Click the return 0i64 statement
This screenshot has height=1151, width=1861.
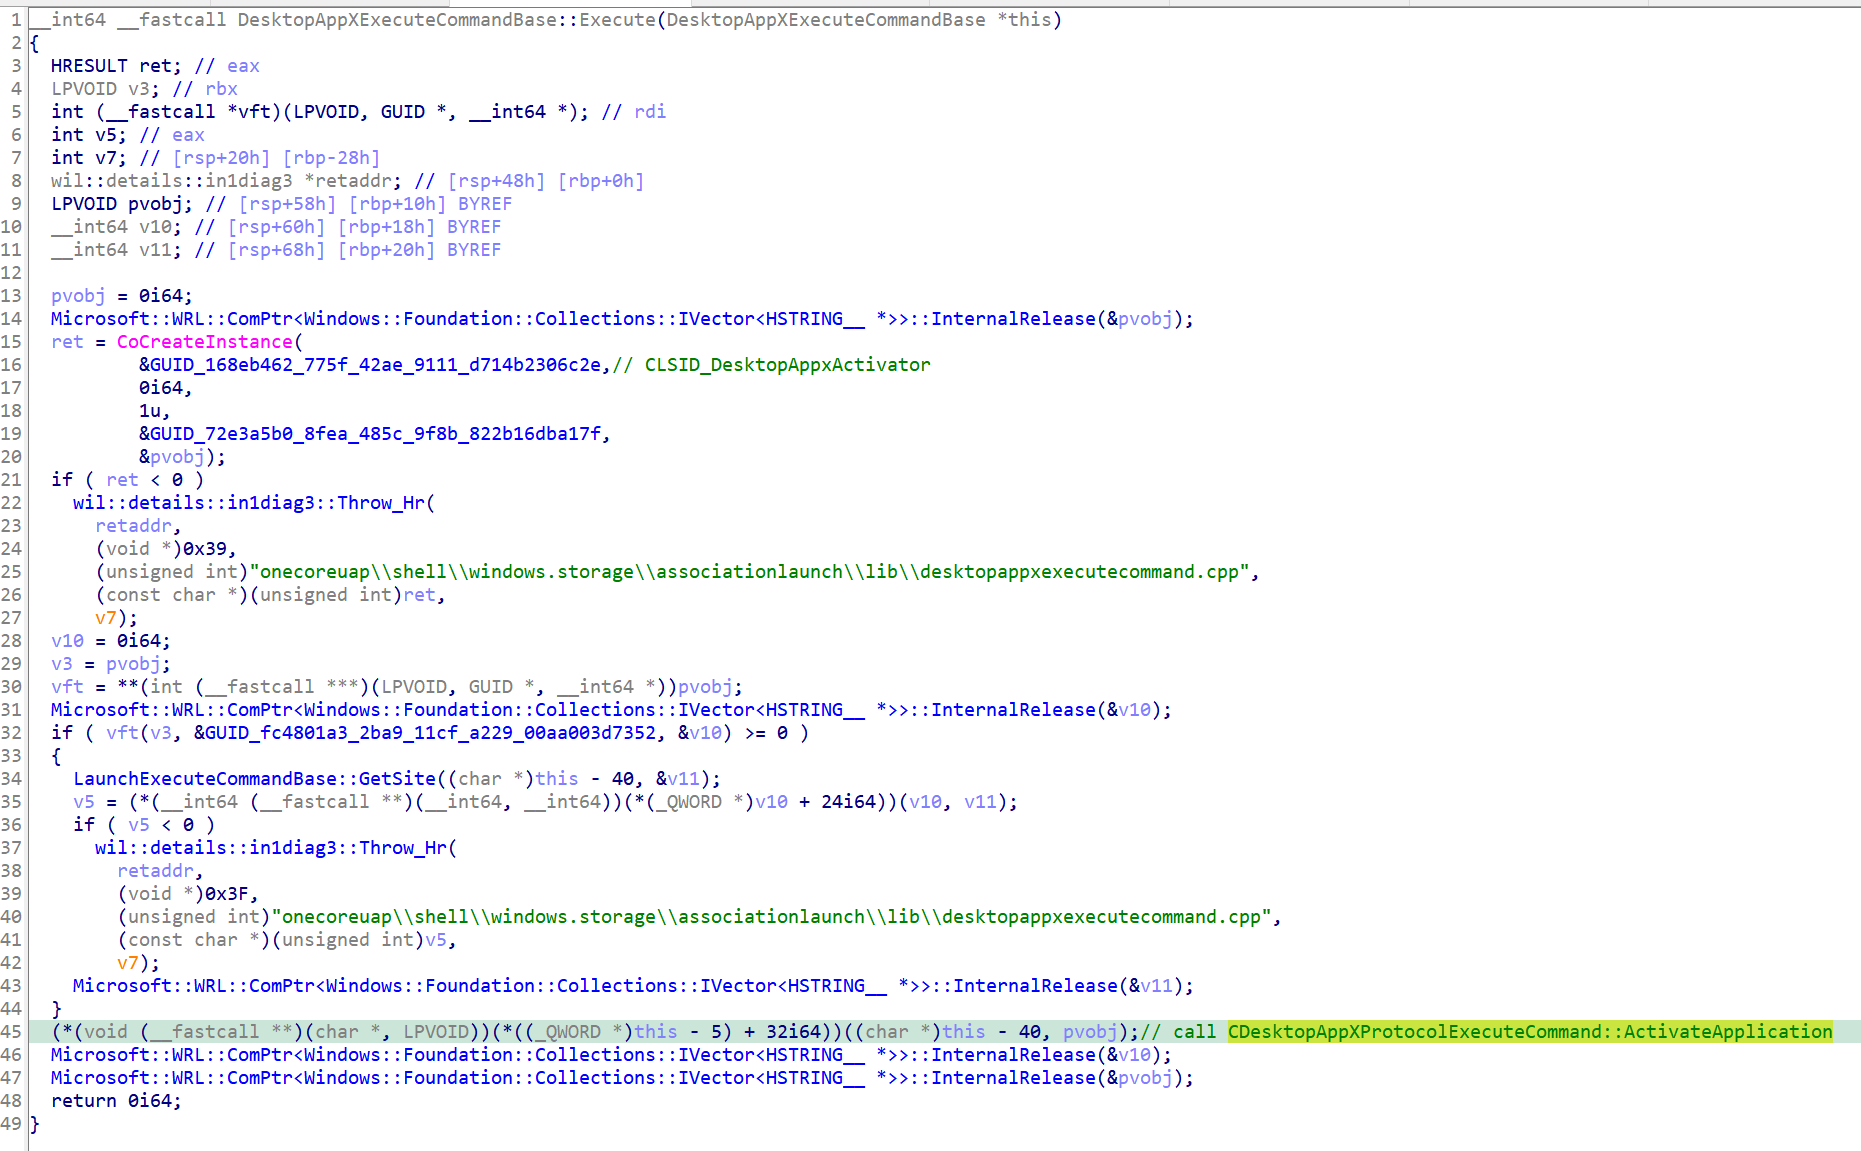click(x=115, y=1101)
